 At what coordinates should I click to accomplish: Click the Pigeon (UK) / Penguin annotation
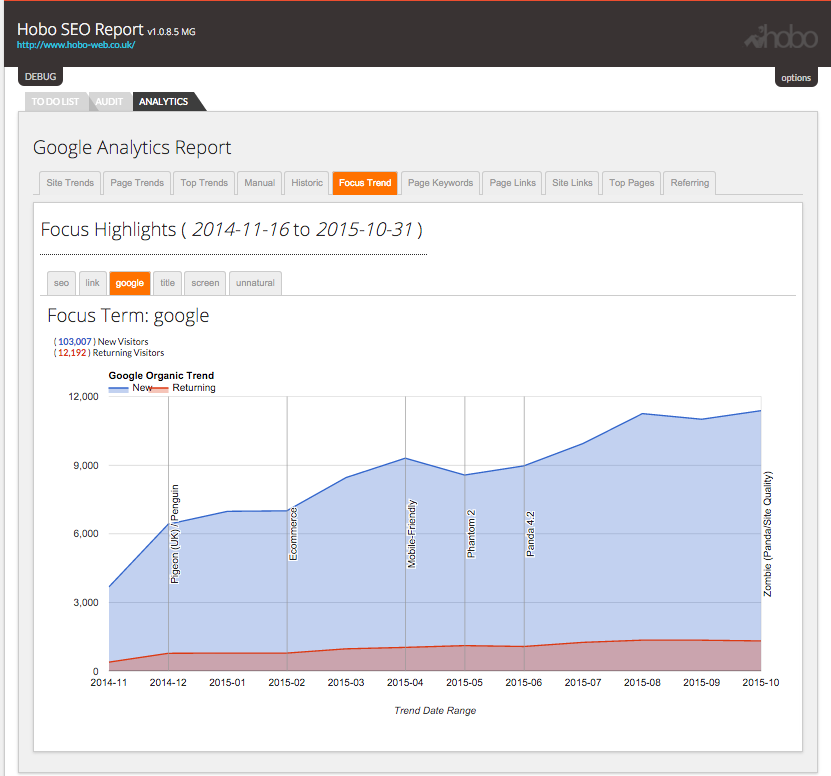click(x=175, y=534)
